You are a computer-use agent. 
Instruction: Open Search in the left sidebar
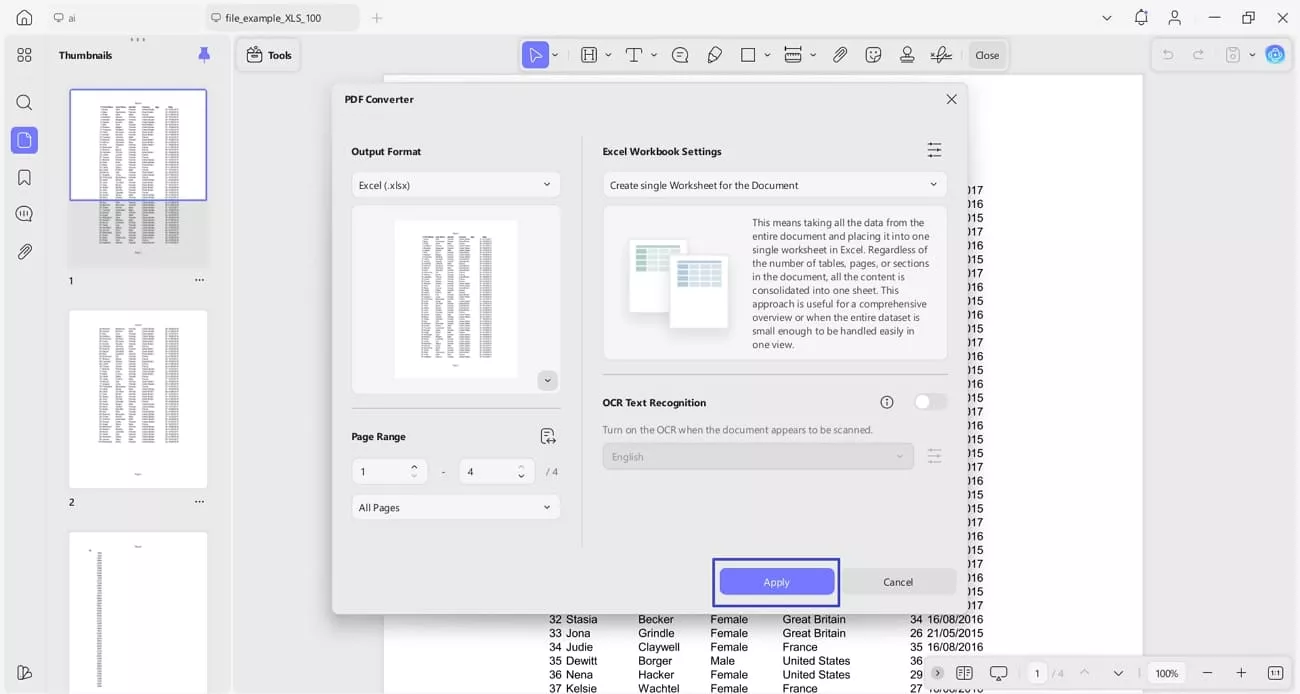click(24, 102)
